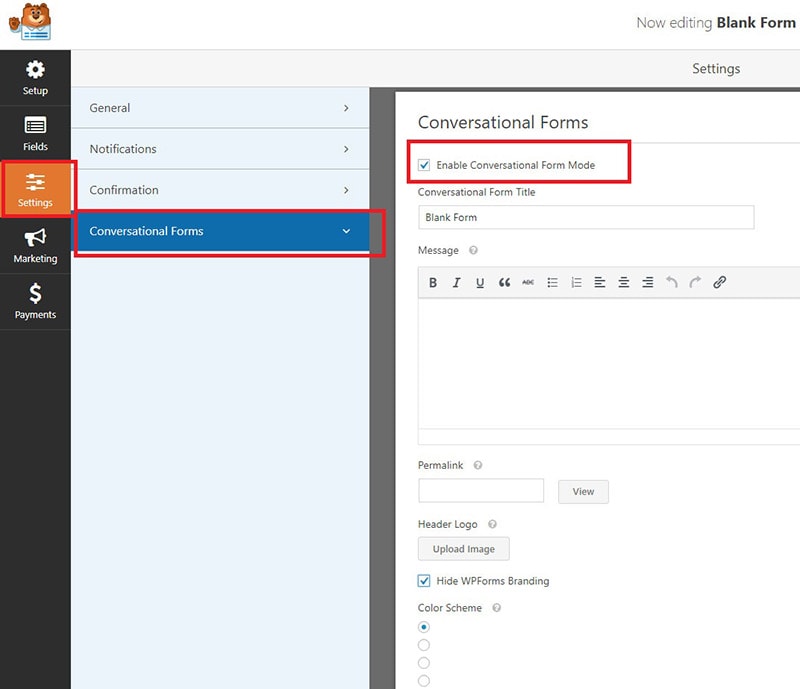Insert a numbered list

(576, 282)
